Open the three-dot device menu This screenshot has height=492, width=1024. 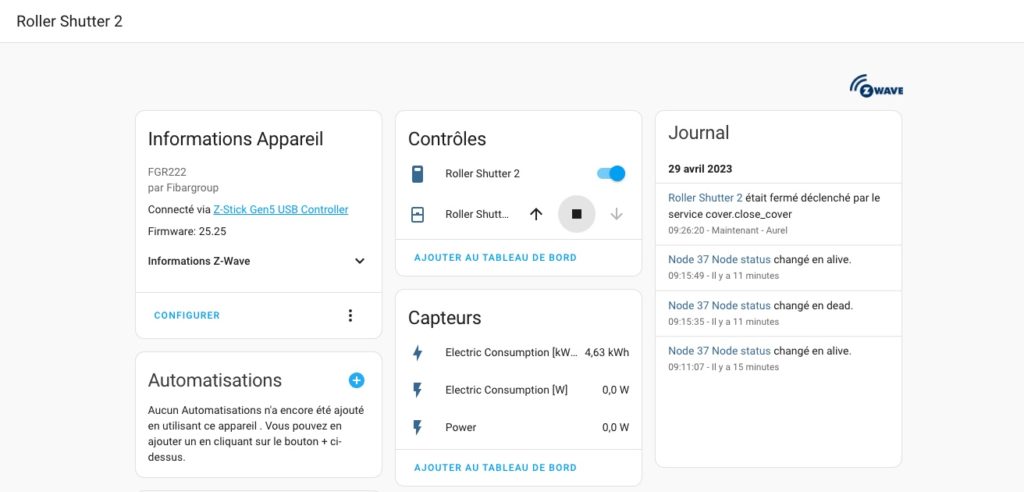pos(350,315)
